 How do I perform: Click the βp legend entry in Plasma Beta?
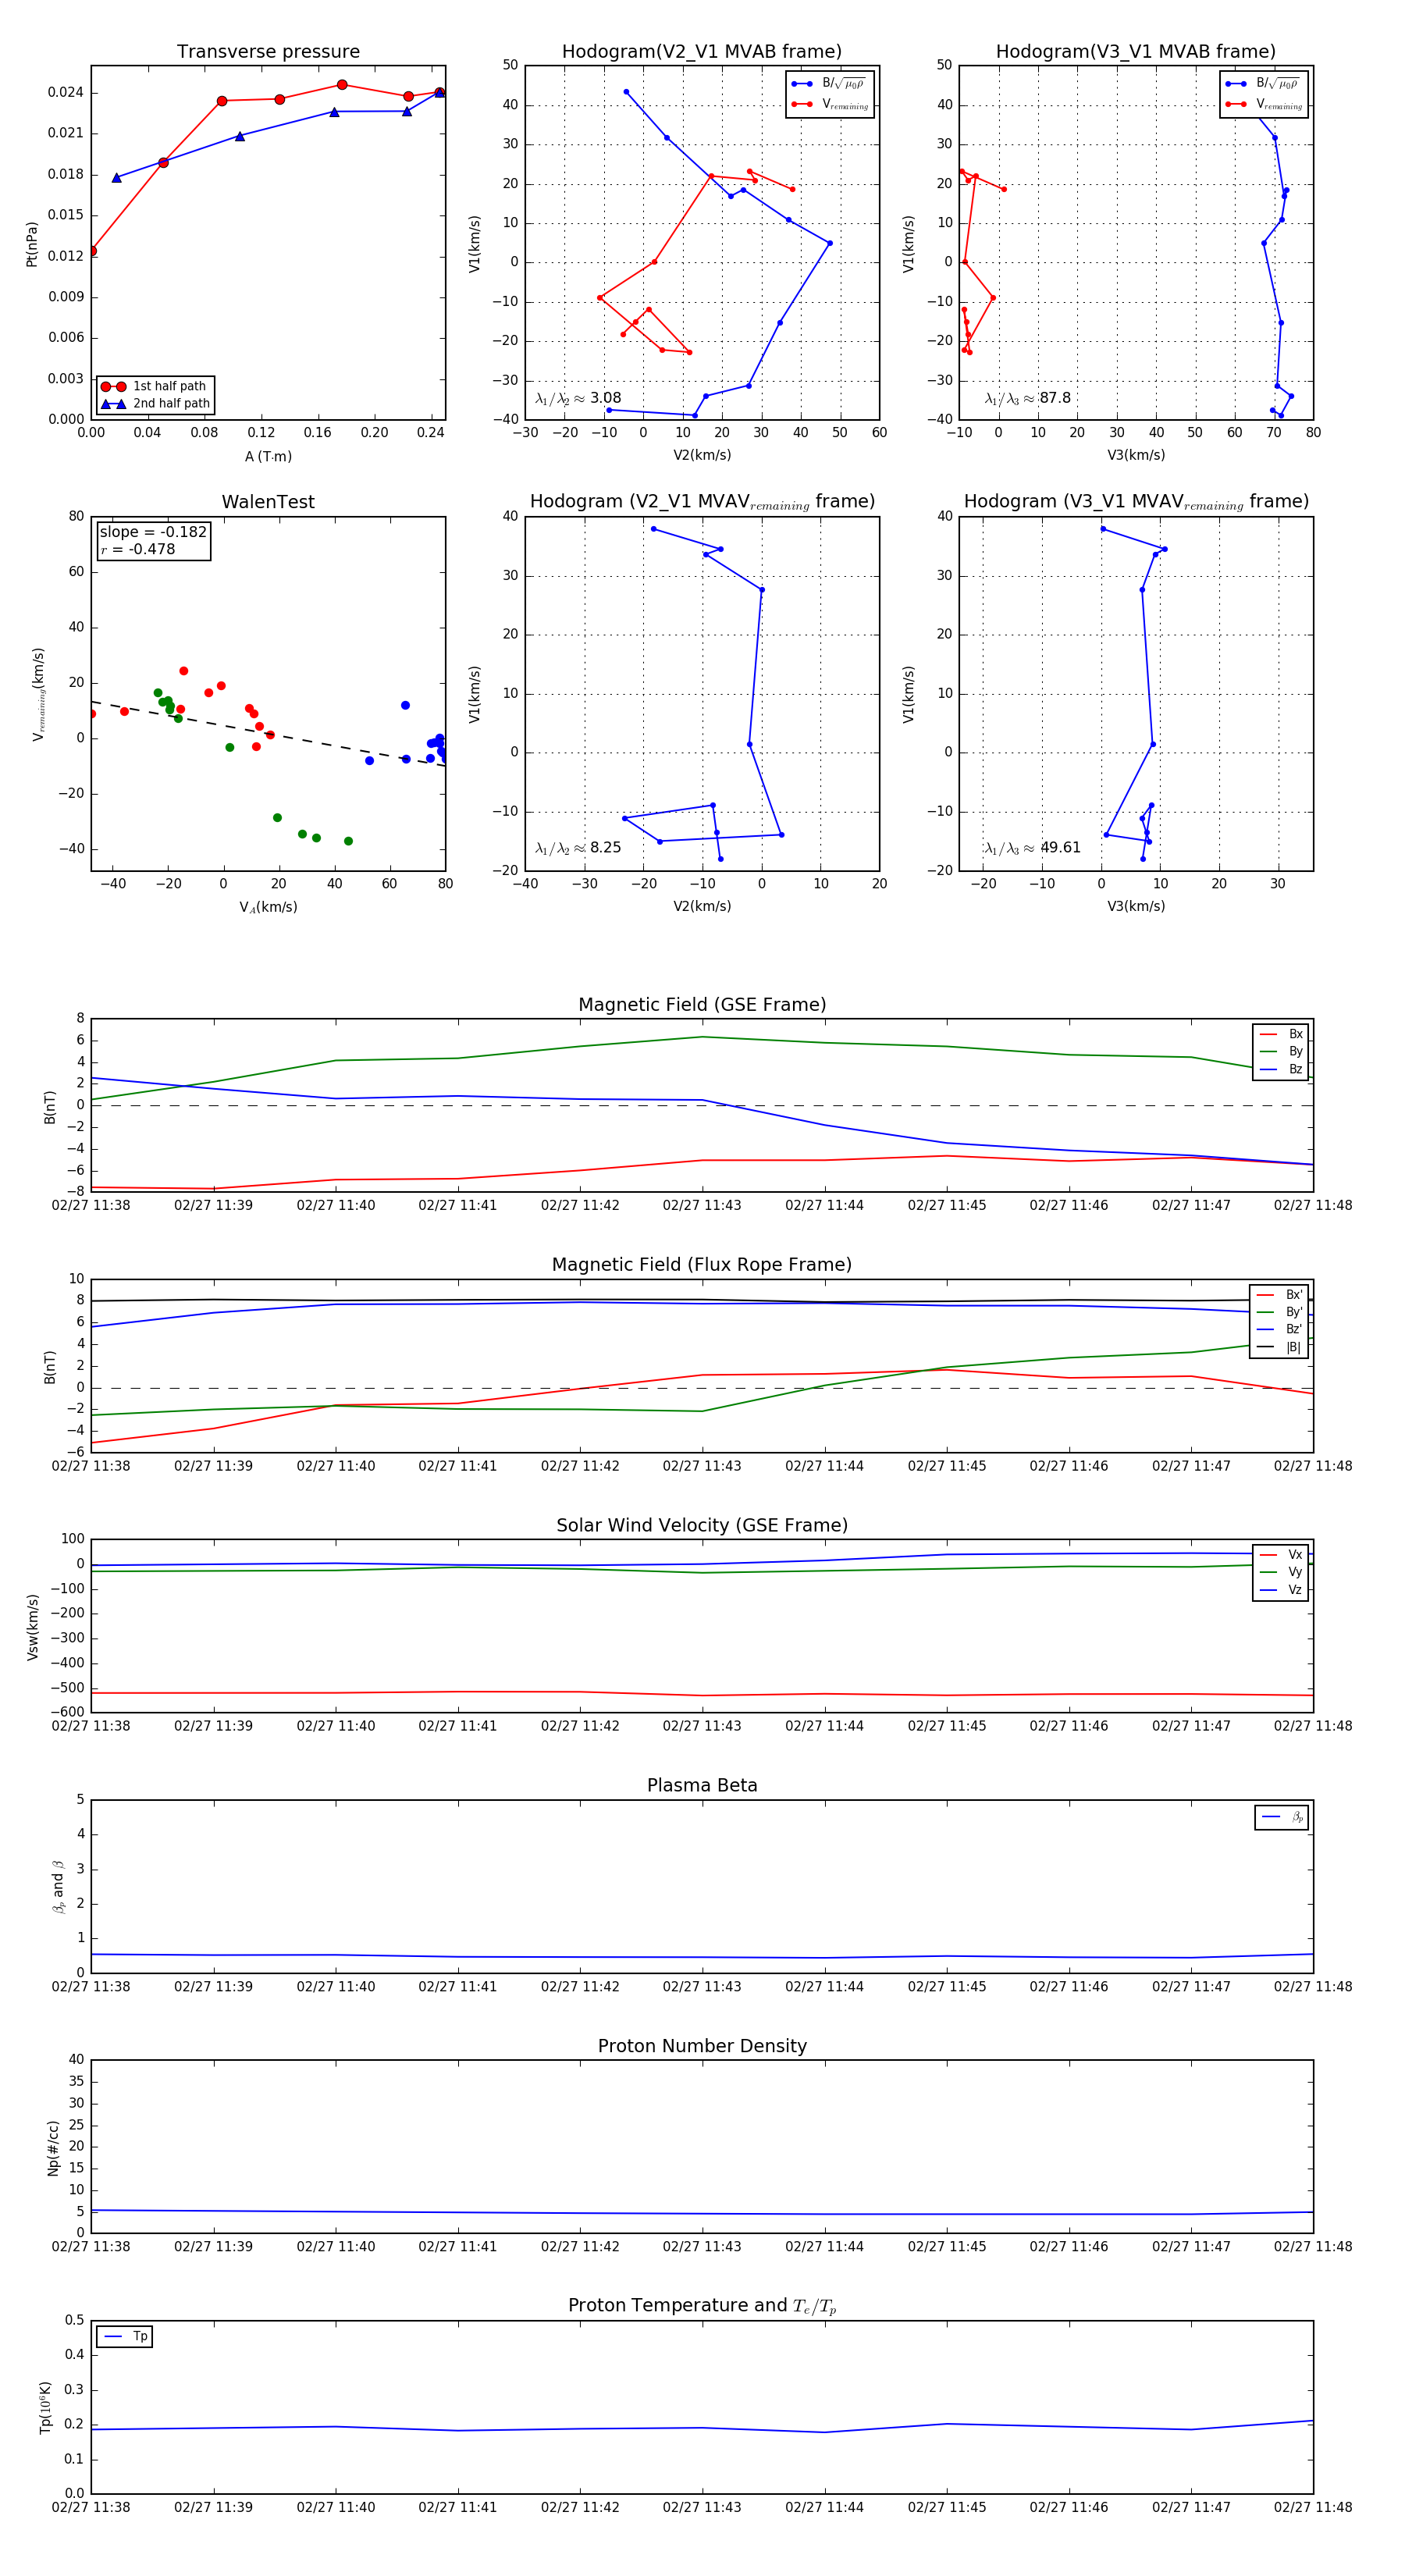[1282, 1817]
